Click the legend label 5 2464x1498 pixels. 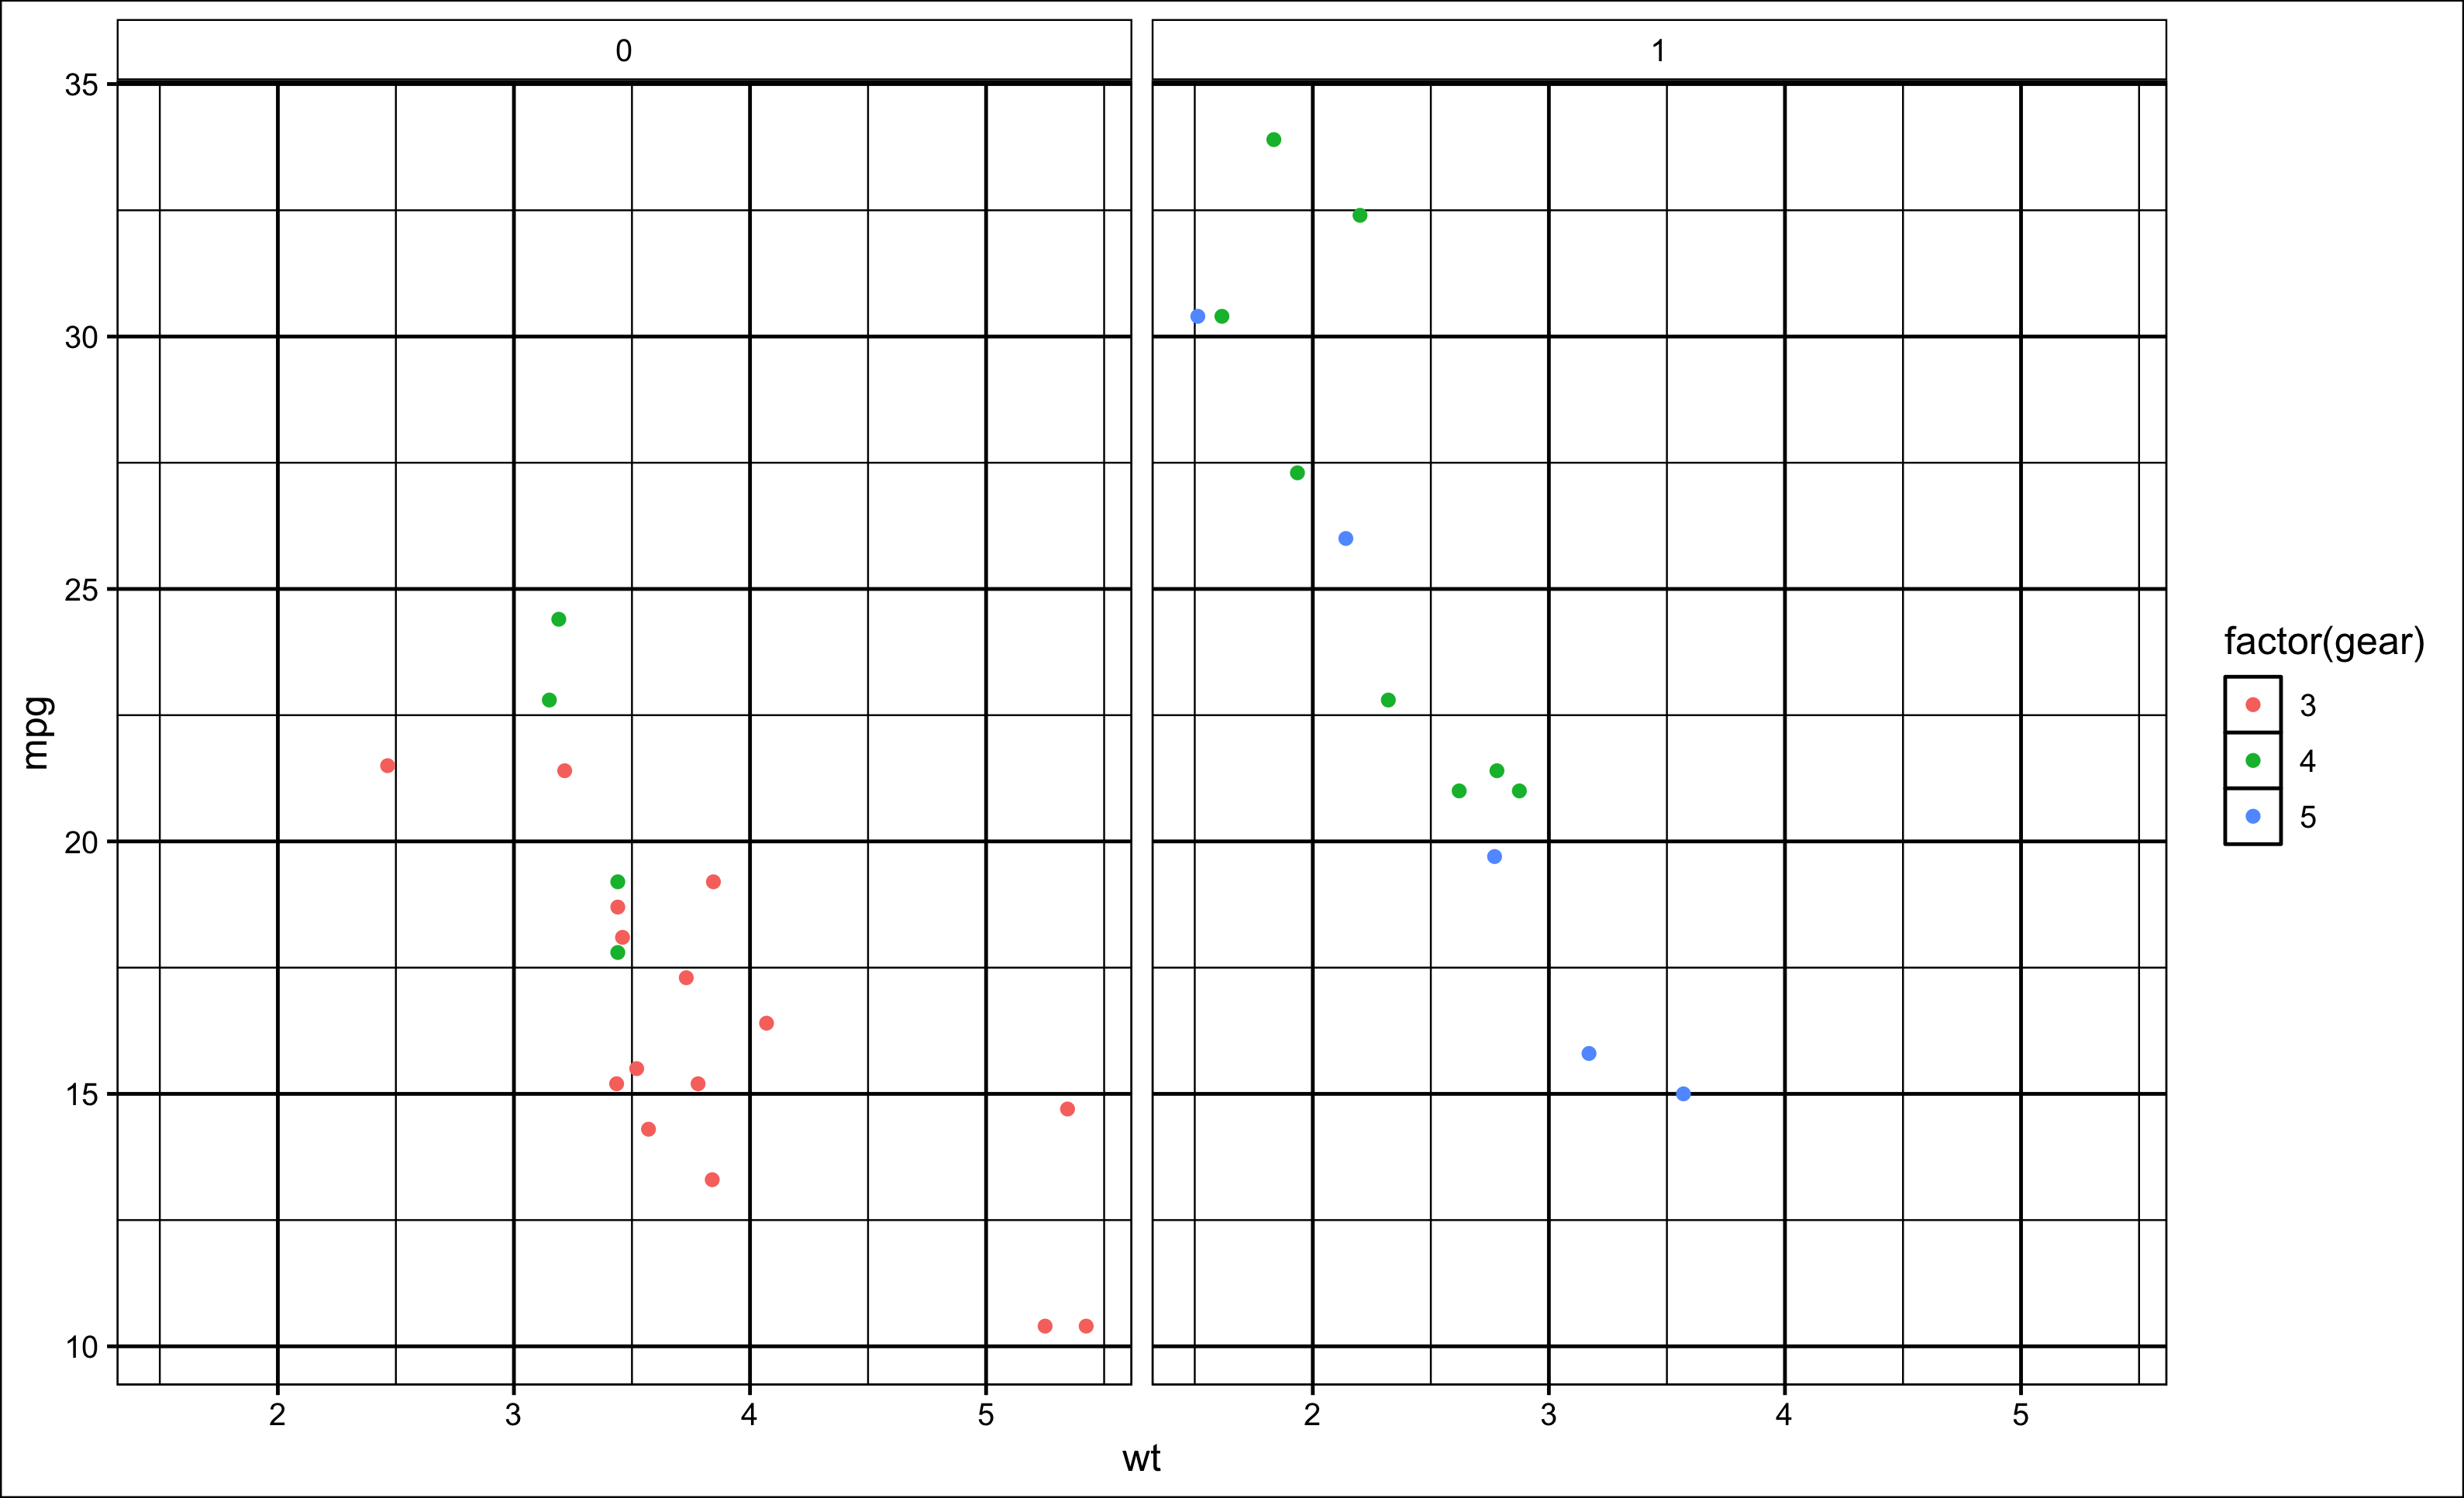tap(2308, 818)
